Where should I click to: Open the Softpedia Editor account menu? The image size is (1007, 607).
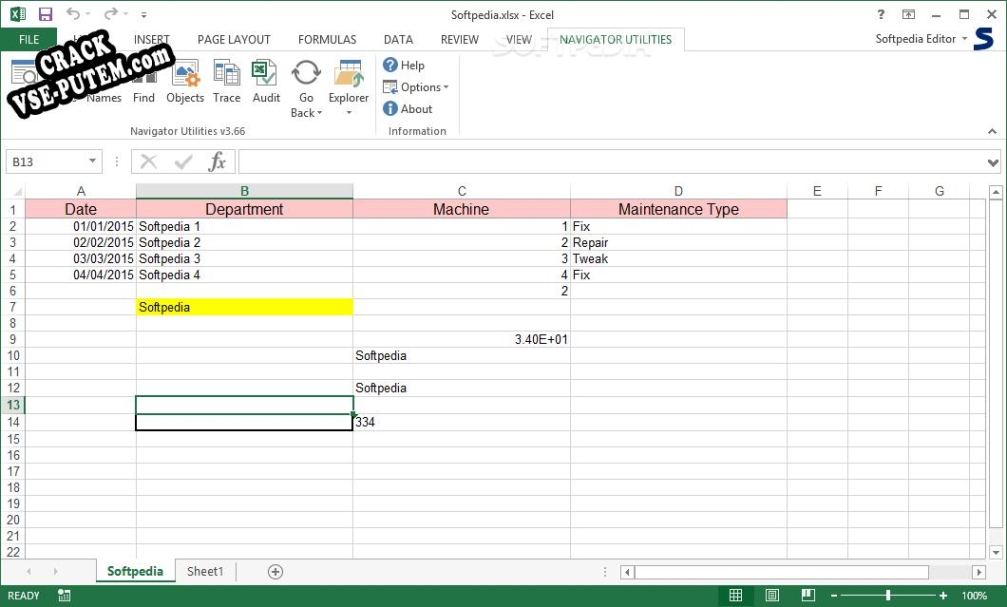tap(921, 39)
